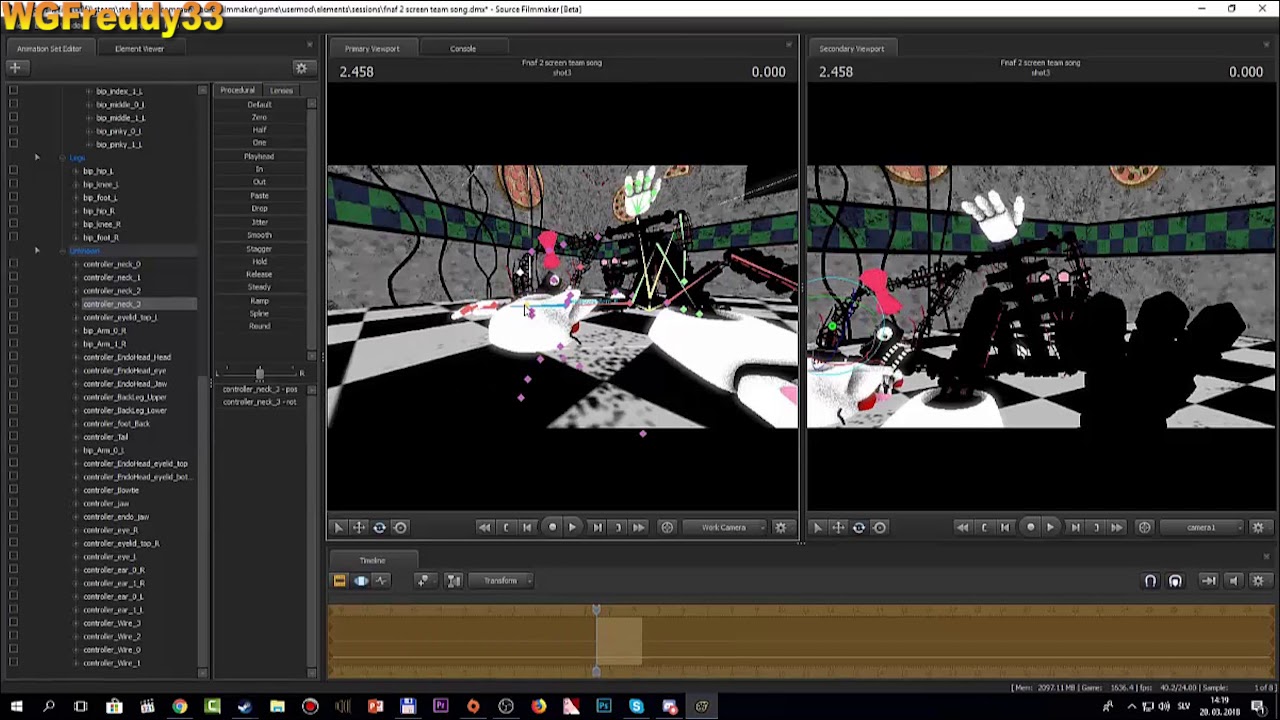Click the Windows Start button
1280x720 pixels.
(x=16, y=707)
